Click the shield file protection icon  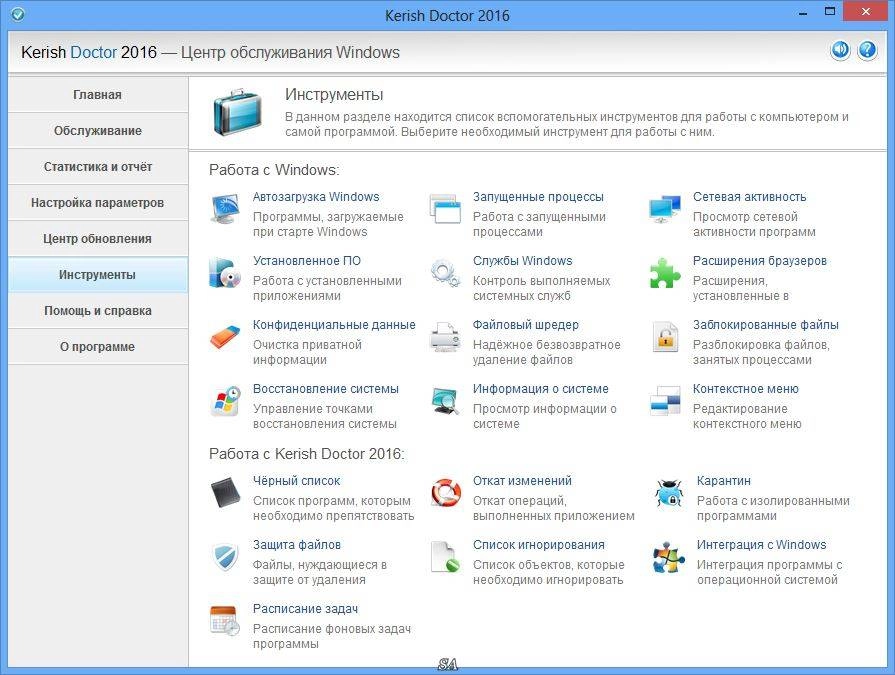pyautogui.click(x=225, y=557)
